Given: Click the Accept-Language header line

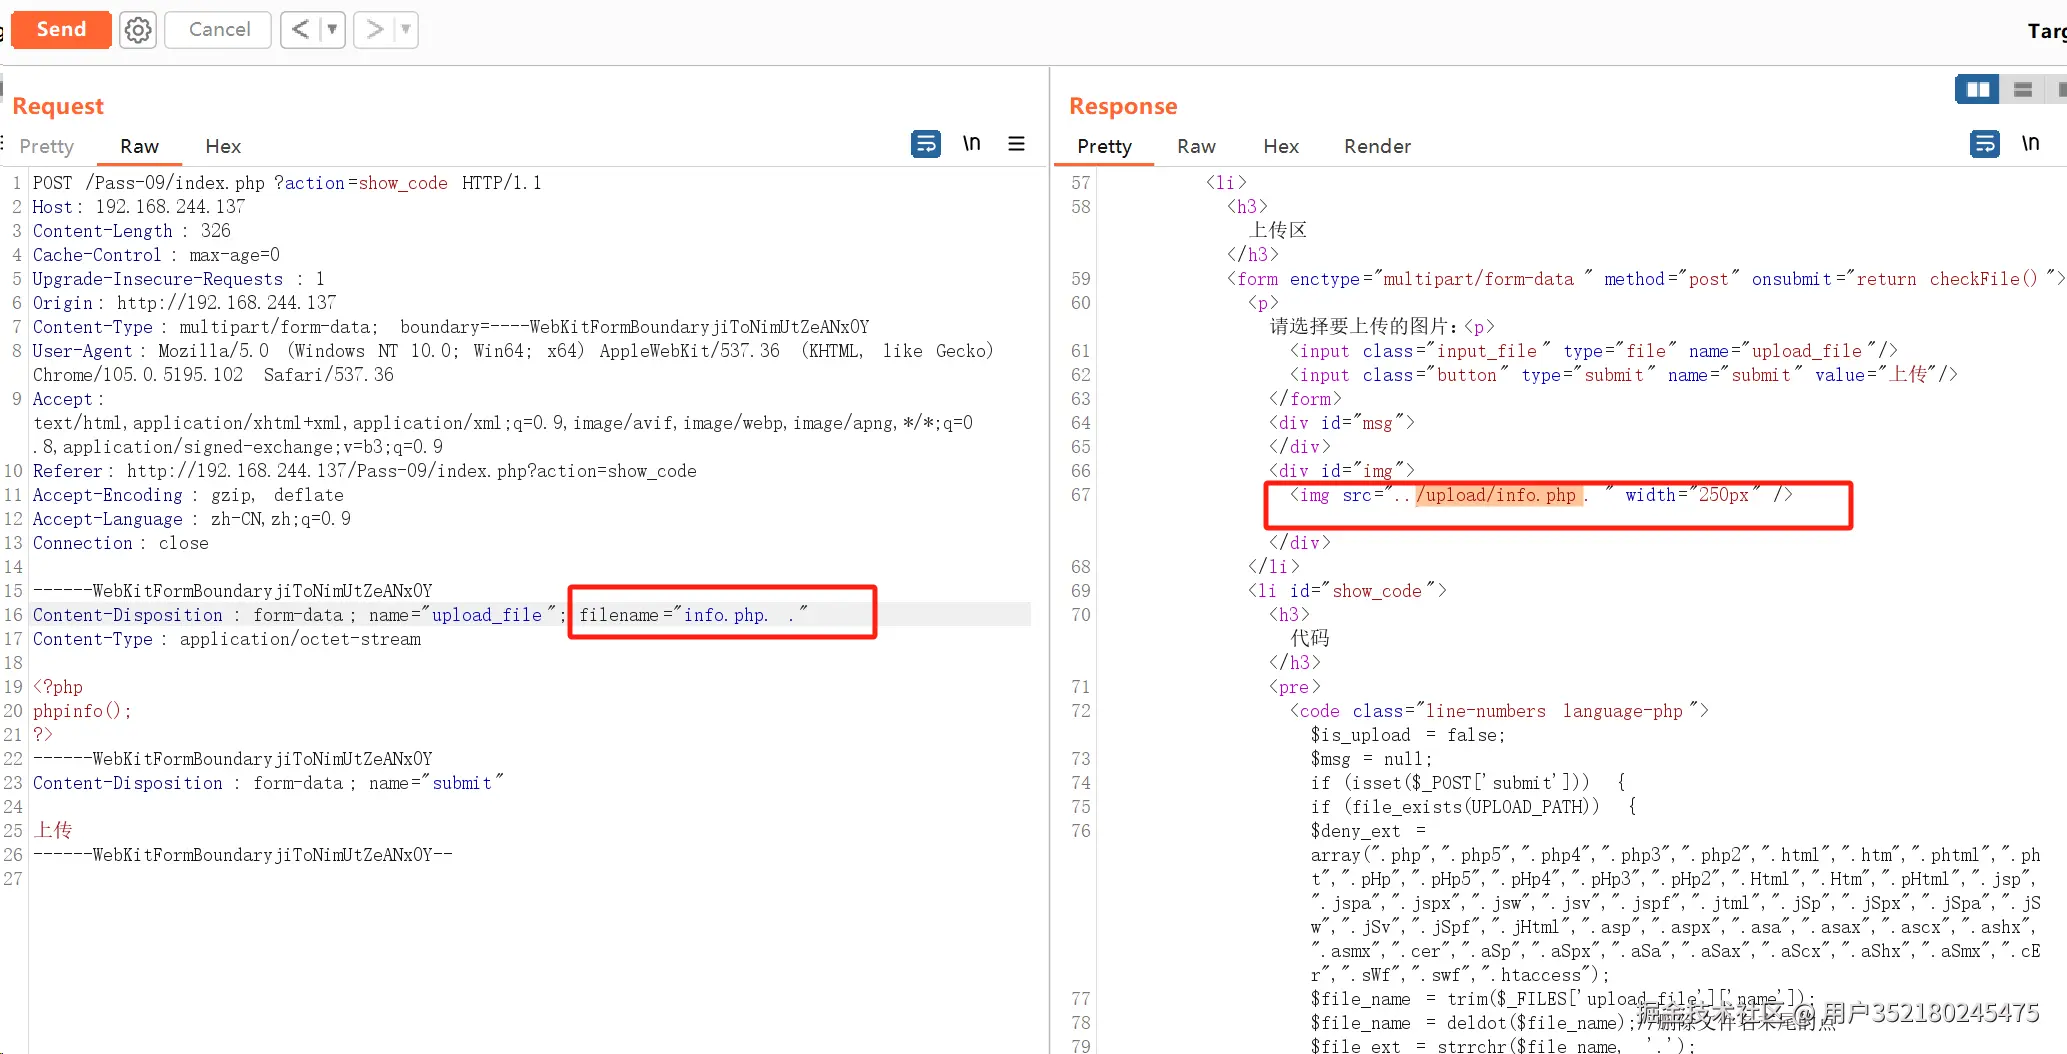Looking at the screenshot, I should coord(192,519).
